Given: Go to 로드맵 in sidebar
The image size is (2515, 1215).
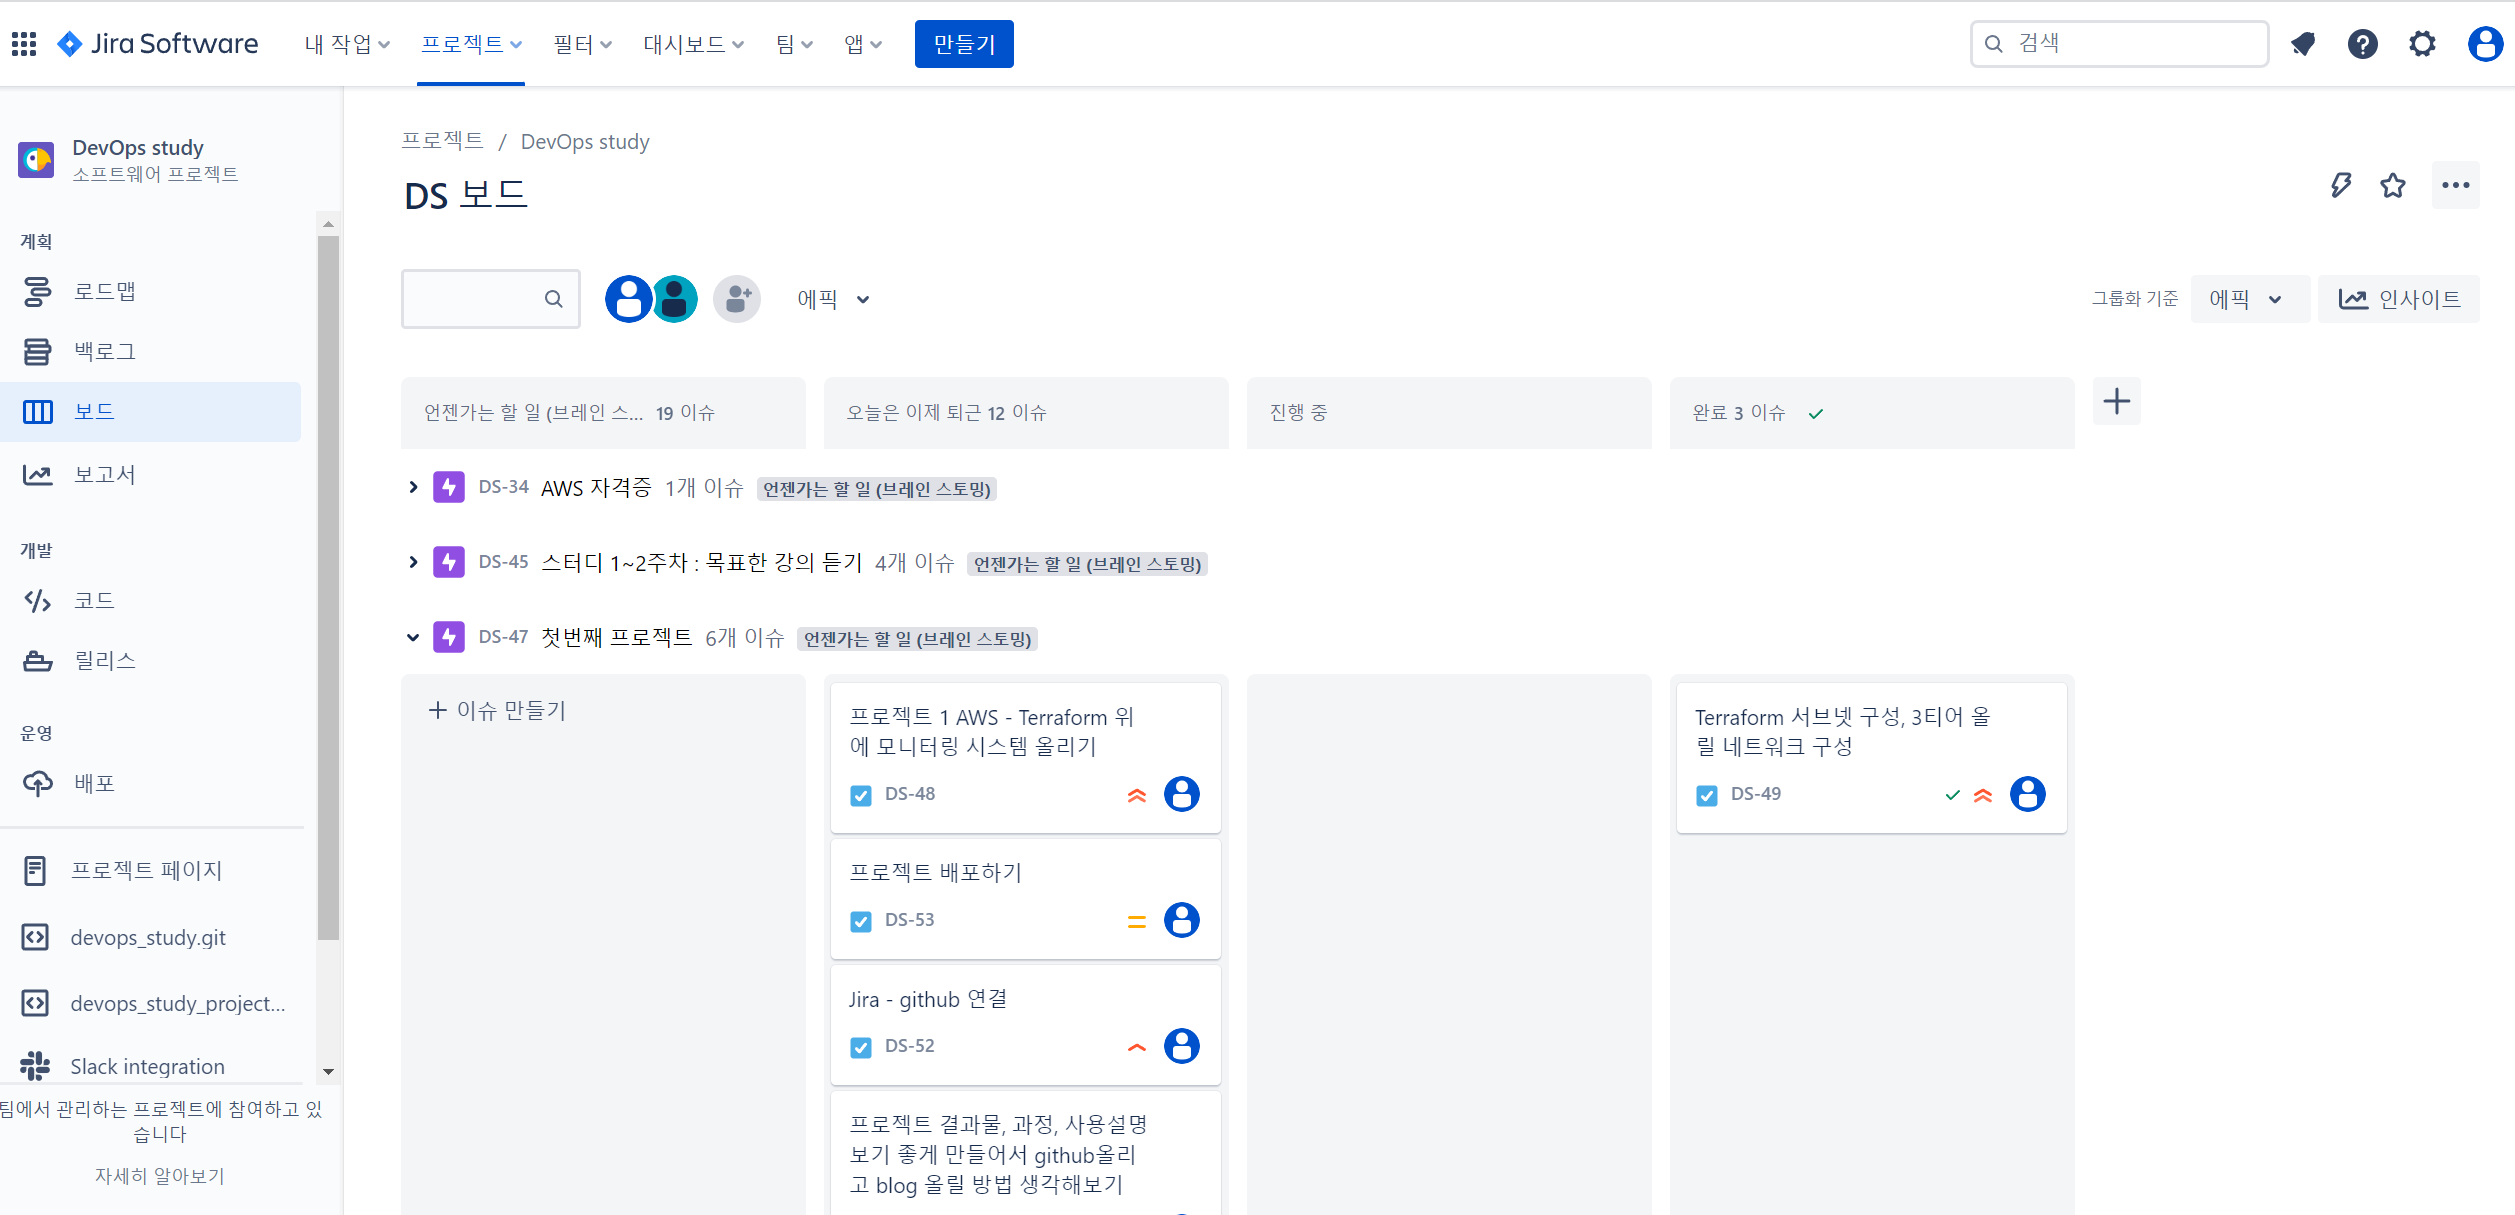Looking at the screenshot, I should click(150, 292).
